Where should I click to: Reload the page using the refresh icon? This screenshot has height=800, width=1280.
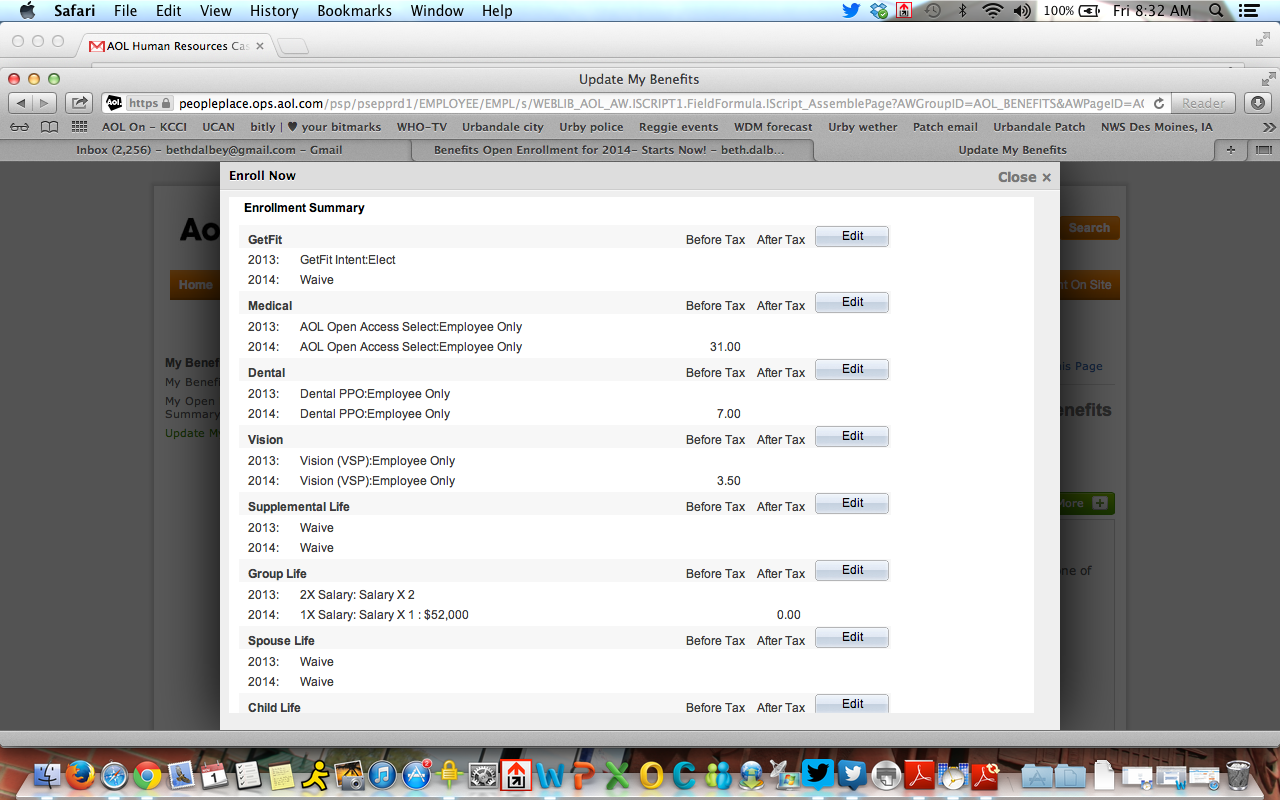(x=1158, y=103)
